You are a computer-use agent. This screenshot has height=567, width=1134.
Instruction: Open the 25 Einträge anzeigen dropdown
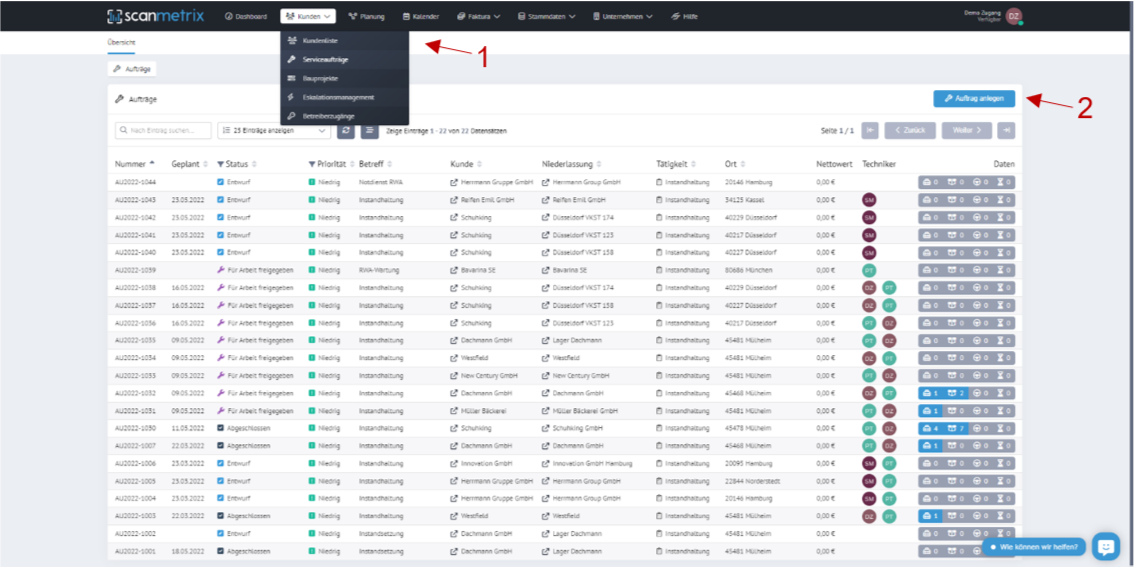point(274,131)
